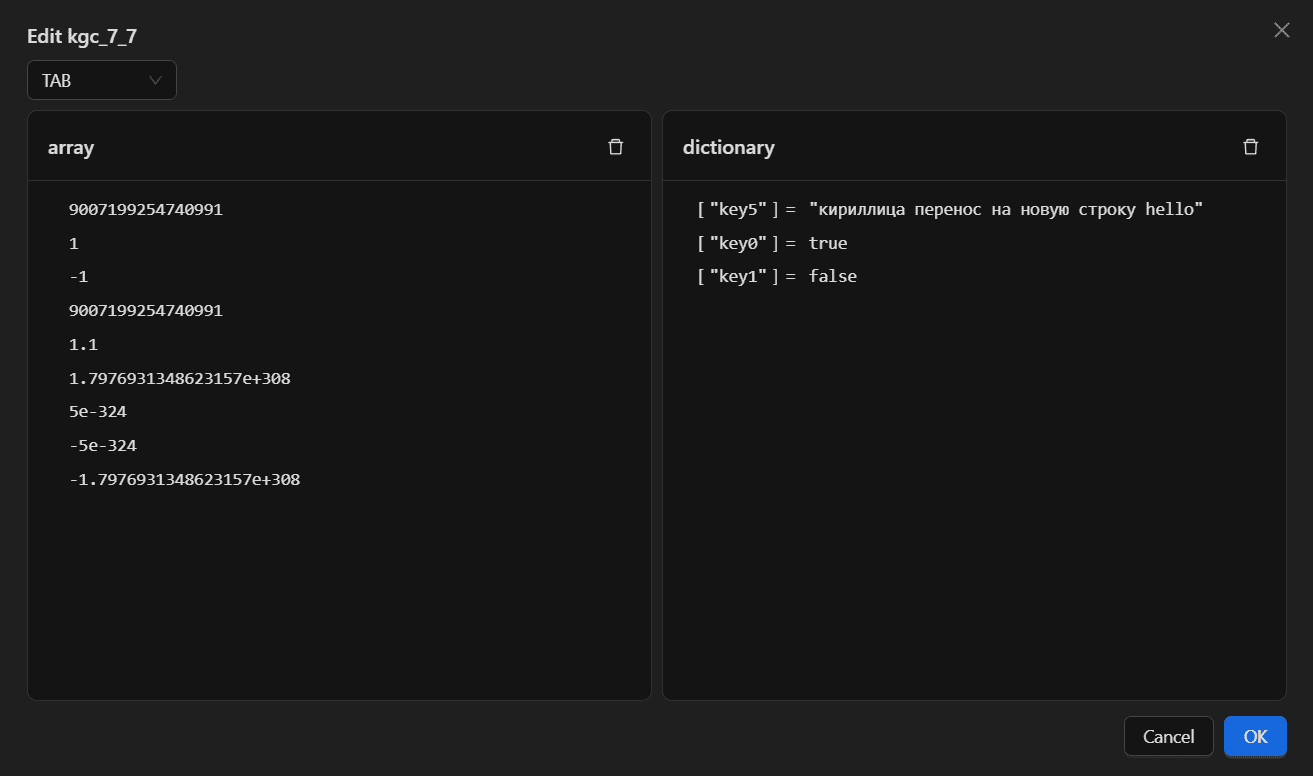Click the array value 5e-324
Image resolution: width=1313 pixels, height=776 pixels.
tap(97, 412)
